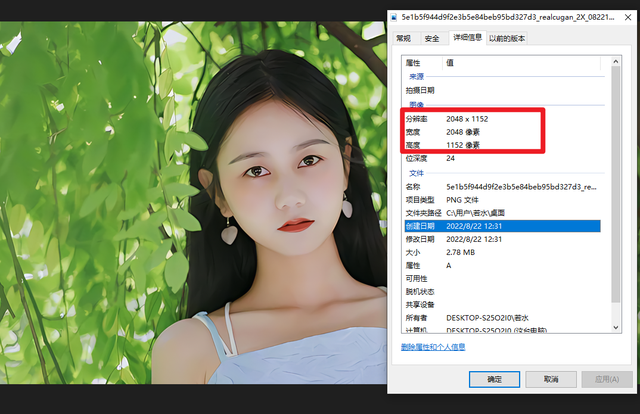640x414 pixels.
Task: Select the 高度 1152 像素 row
Action: tap(502, 145)
